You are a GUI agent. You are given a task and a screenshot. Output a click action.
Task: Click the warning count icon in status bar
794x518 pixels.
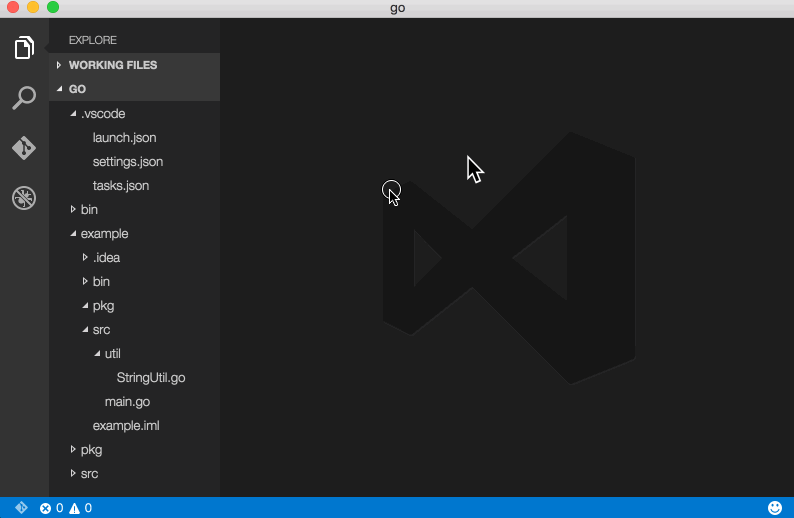74,508
